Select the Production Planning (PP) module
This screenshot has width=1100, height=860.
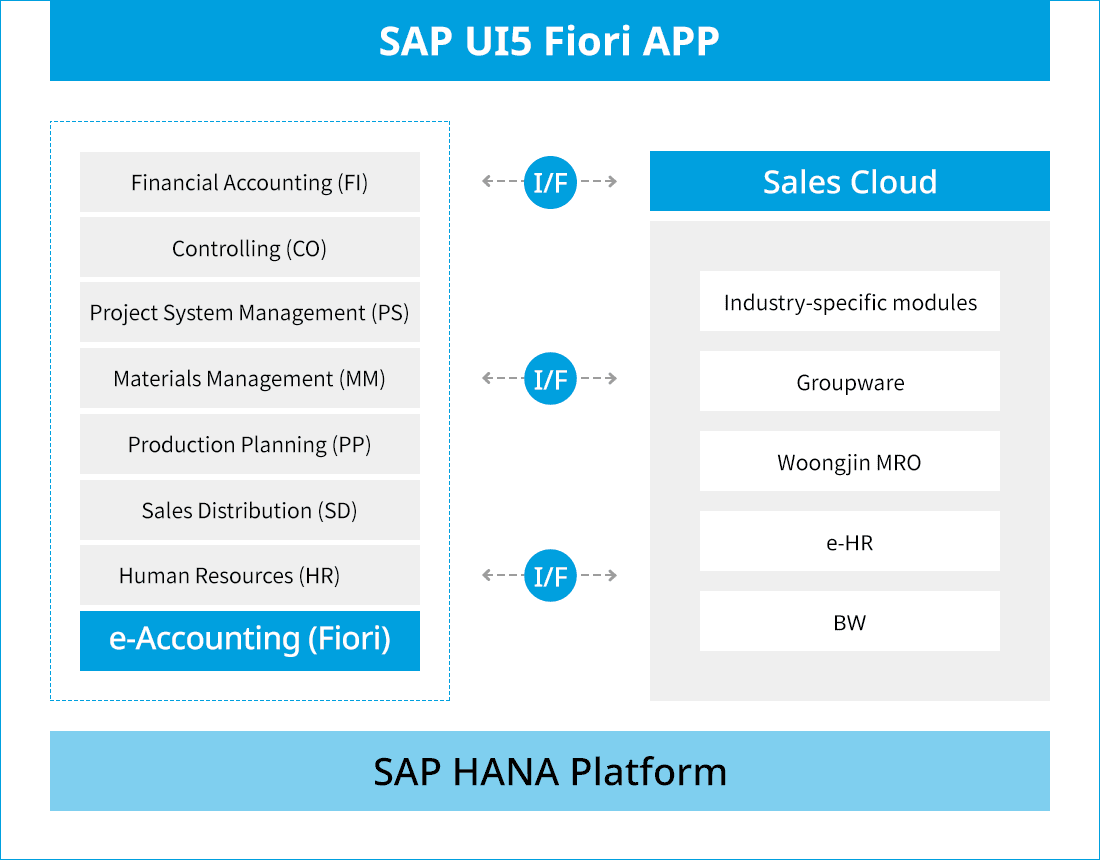250,444
